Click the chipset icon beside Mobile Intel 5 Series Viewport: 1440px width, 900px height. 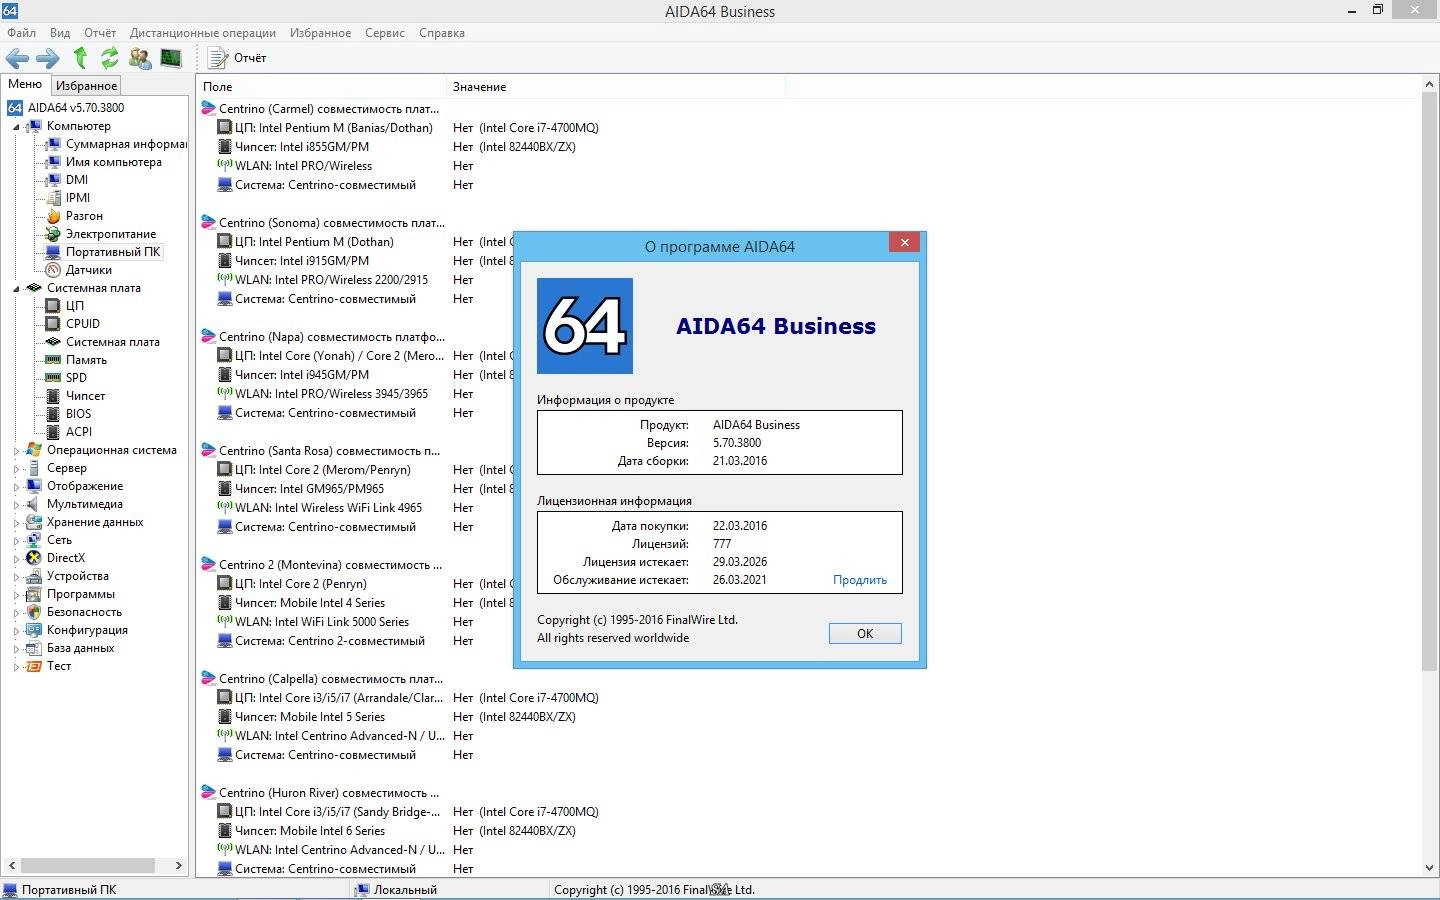225,717
